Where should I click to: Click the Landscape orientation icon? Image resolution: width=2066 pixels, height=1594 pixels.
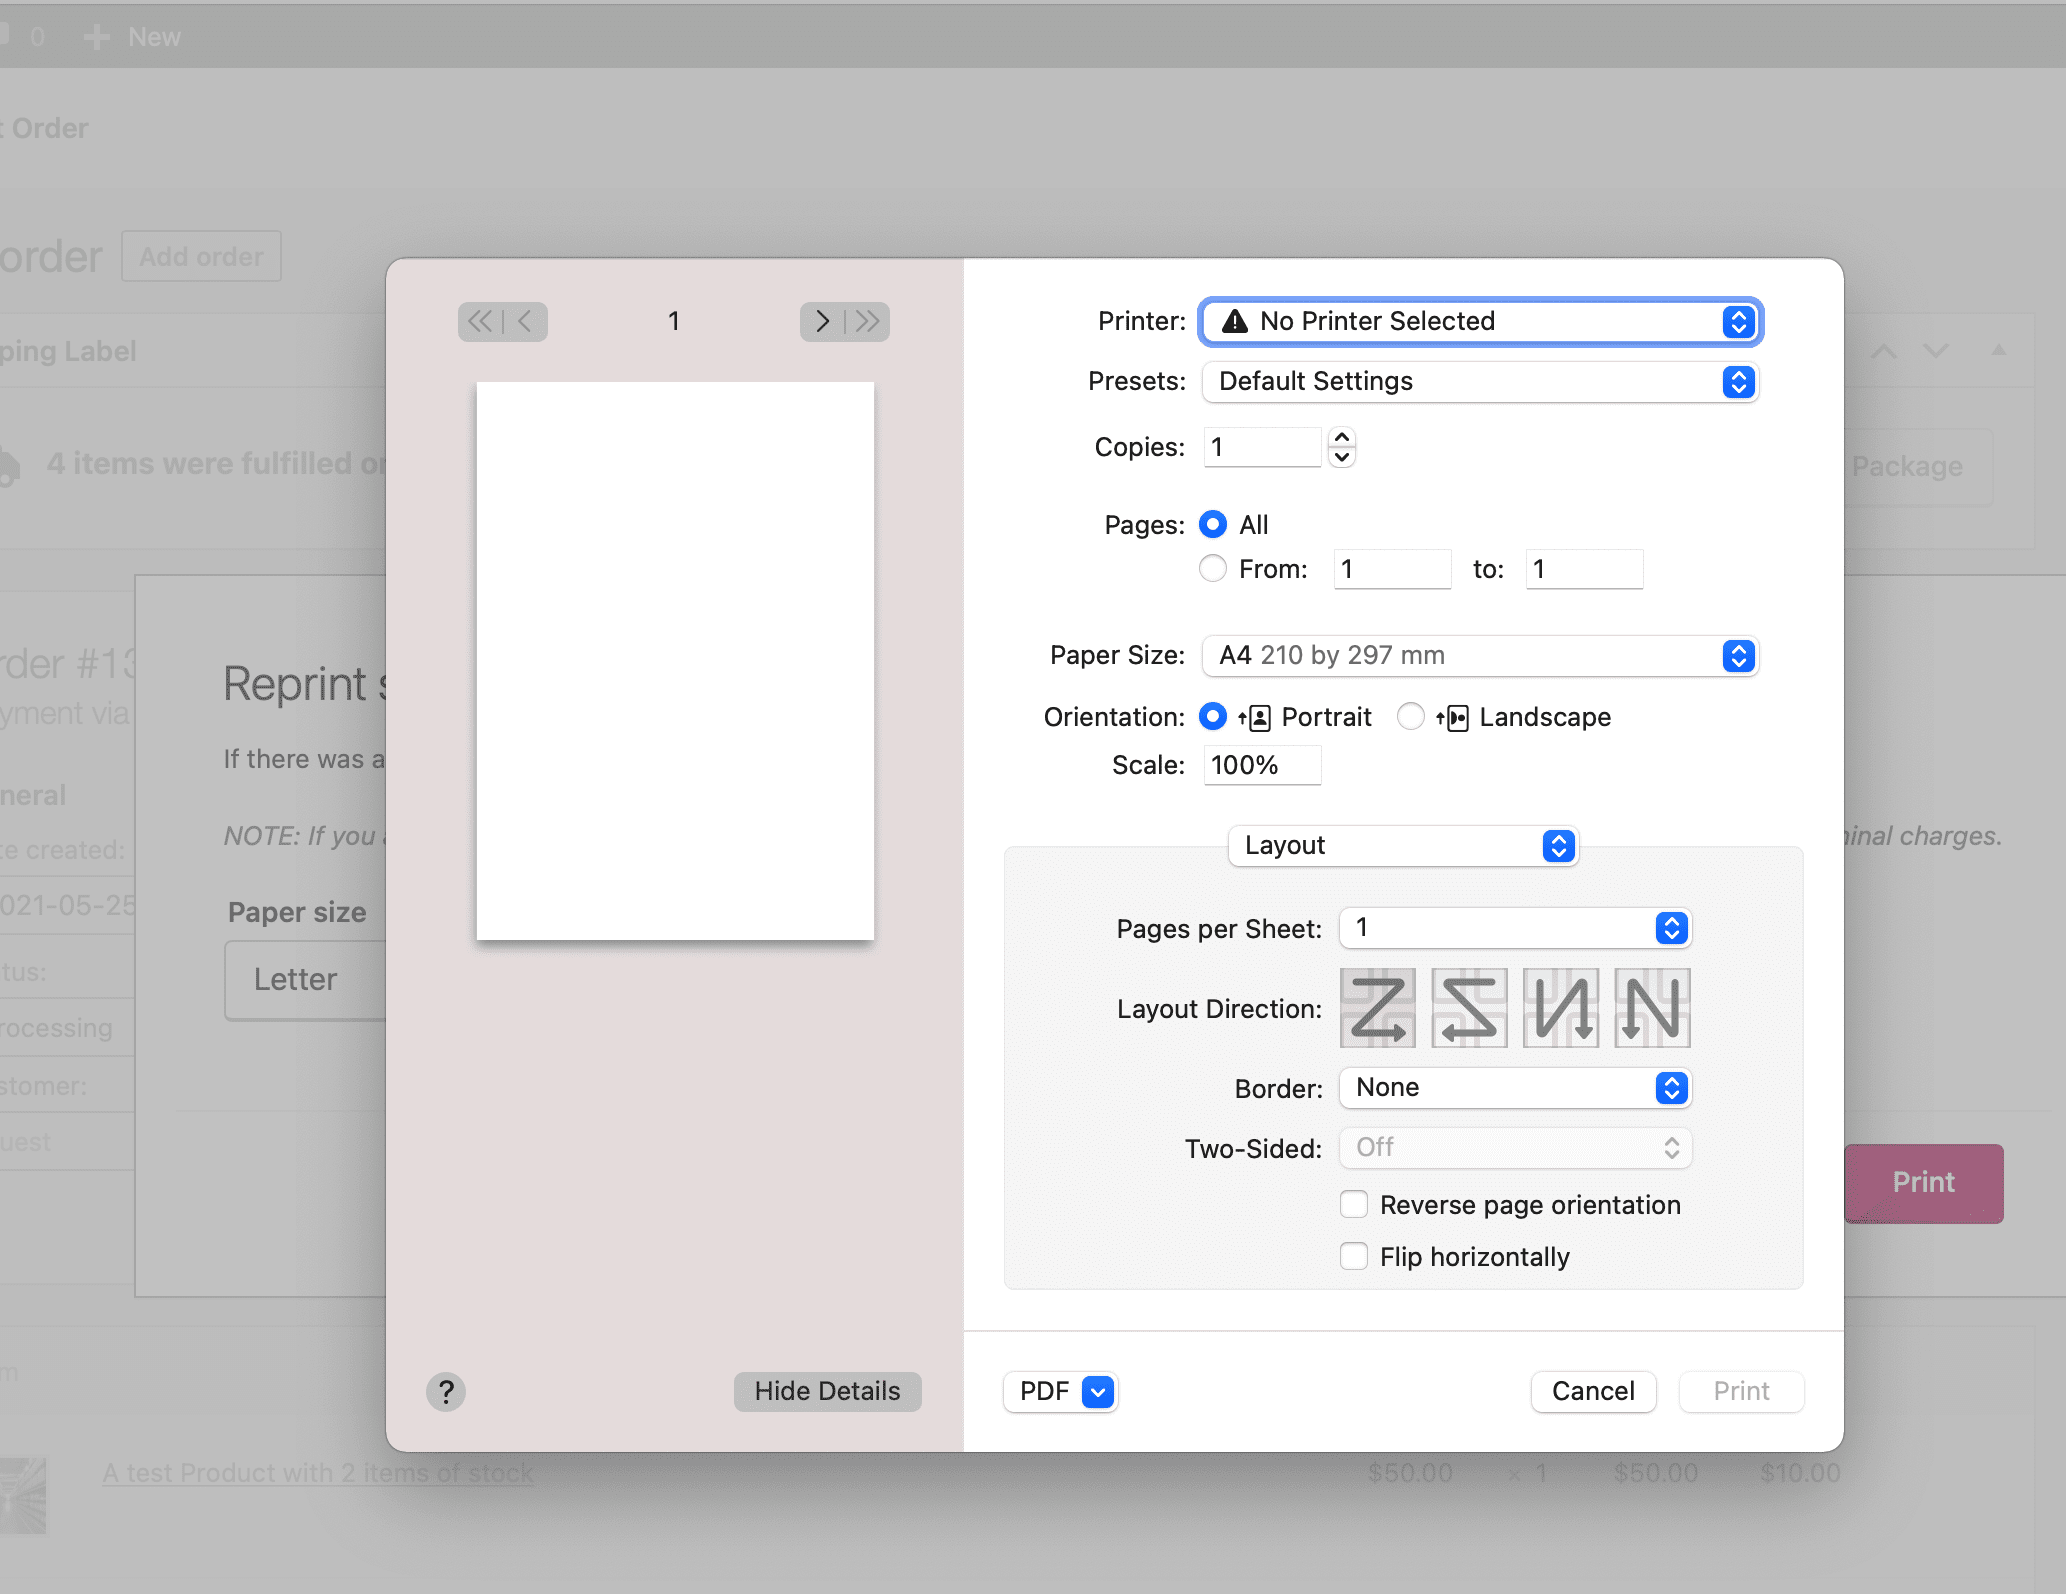1453,718
